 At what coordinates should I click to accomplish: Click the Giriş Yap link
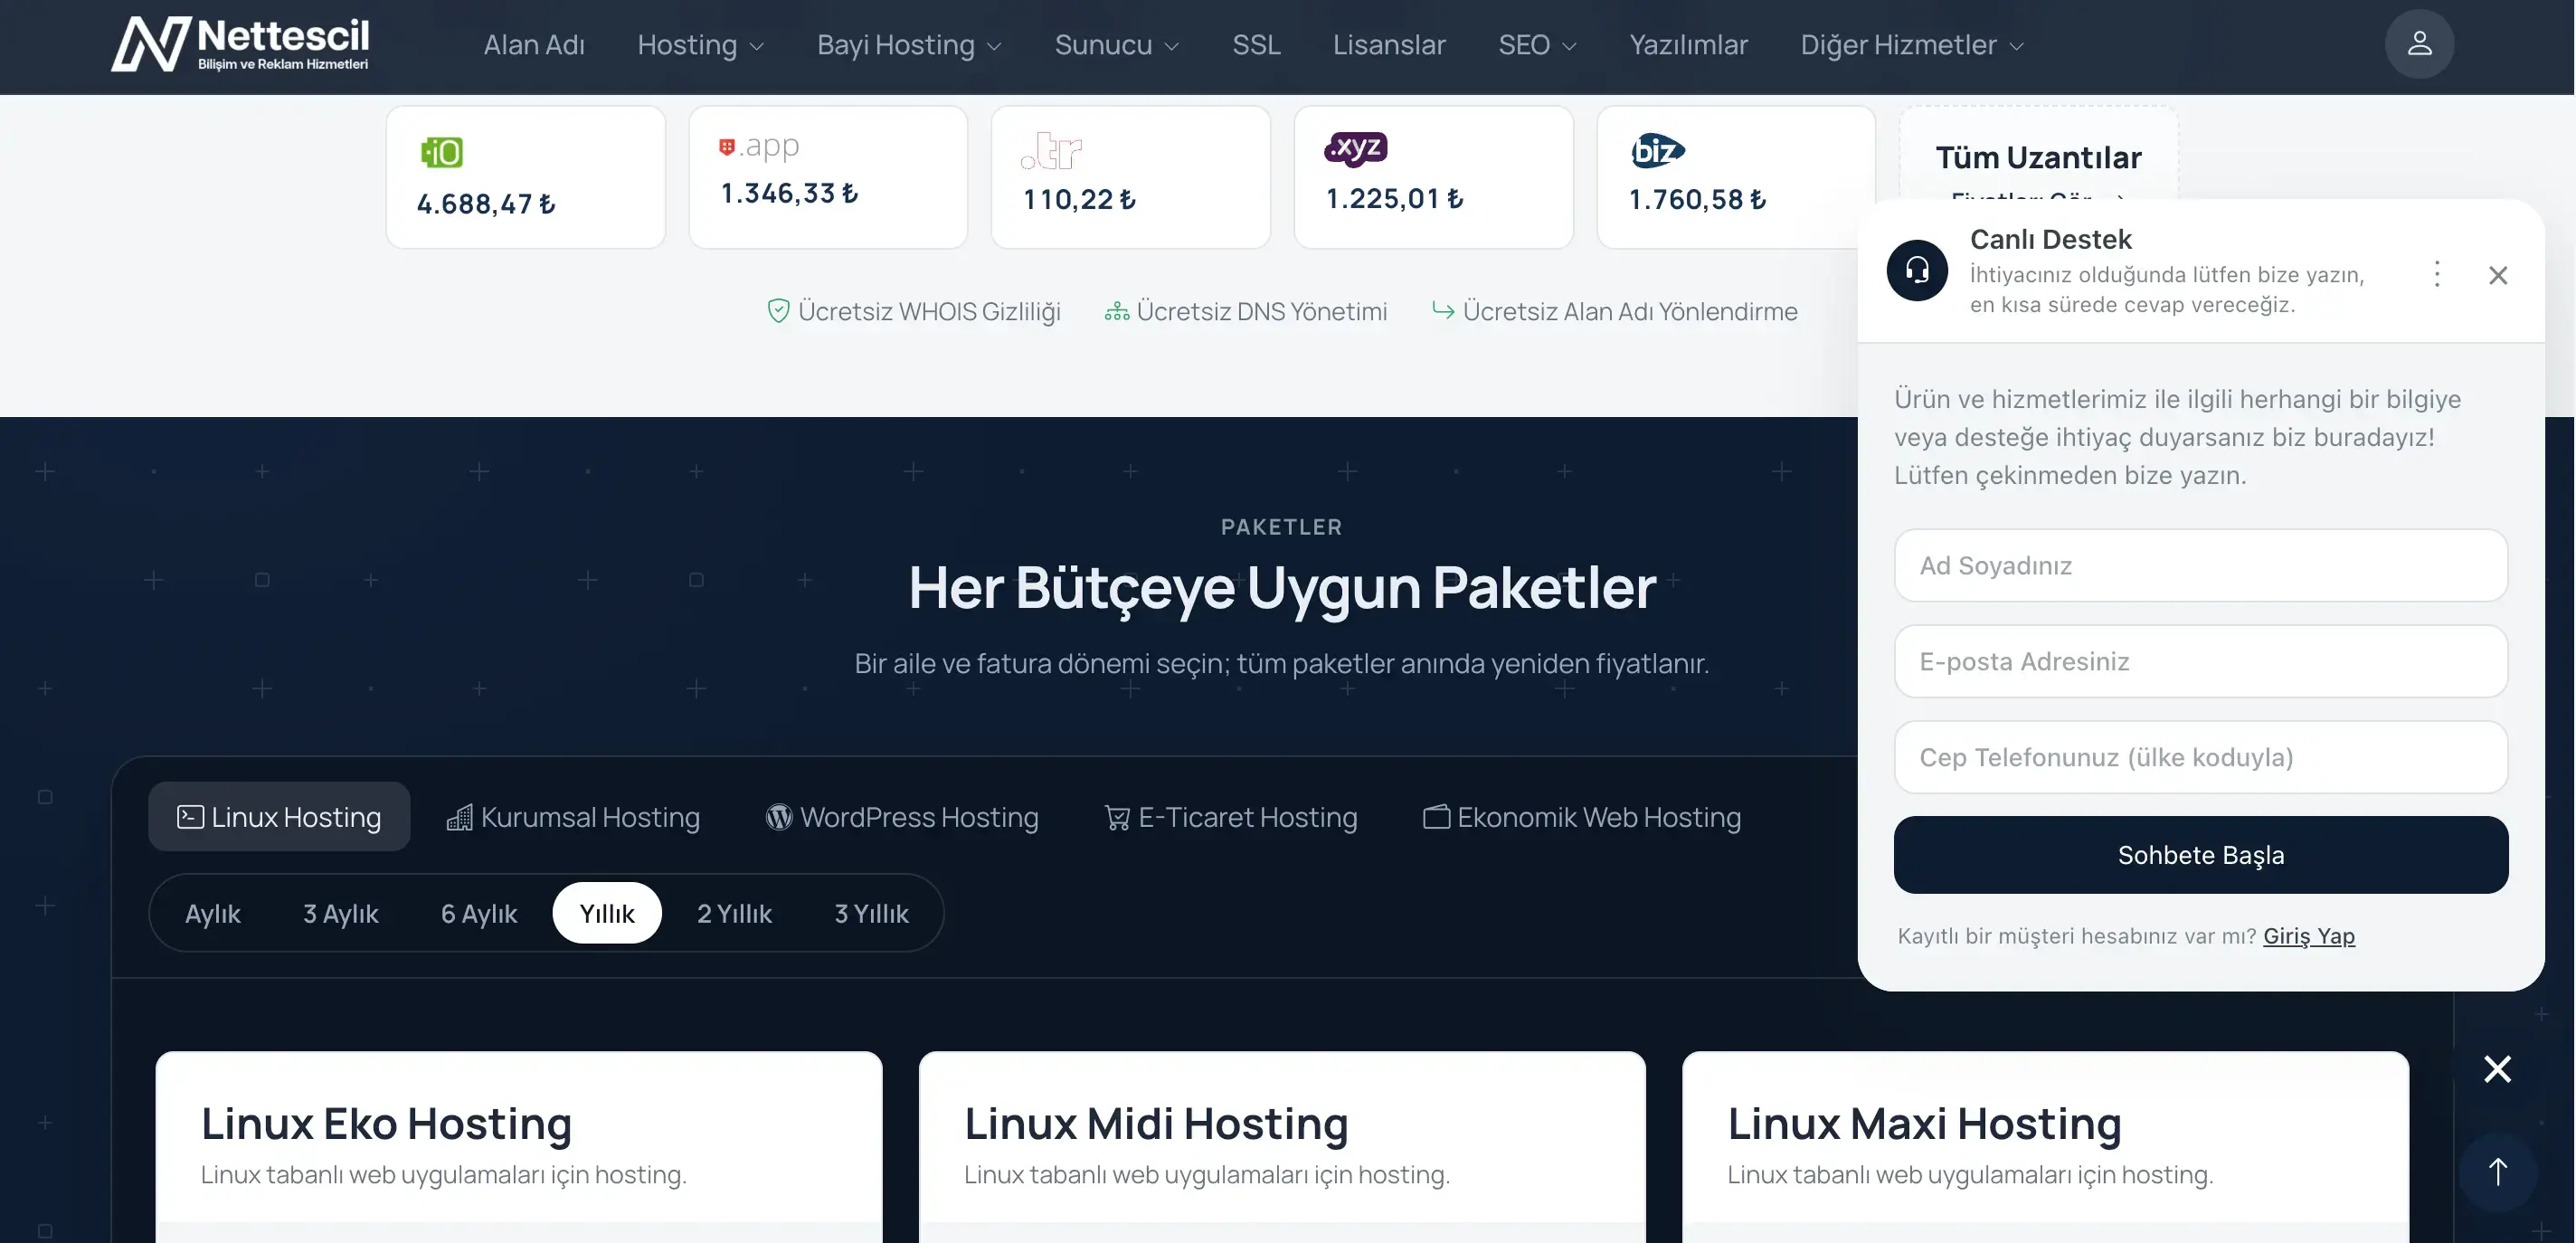pyautogui.click(x=2309, y=936)
